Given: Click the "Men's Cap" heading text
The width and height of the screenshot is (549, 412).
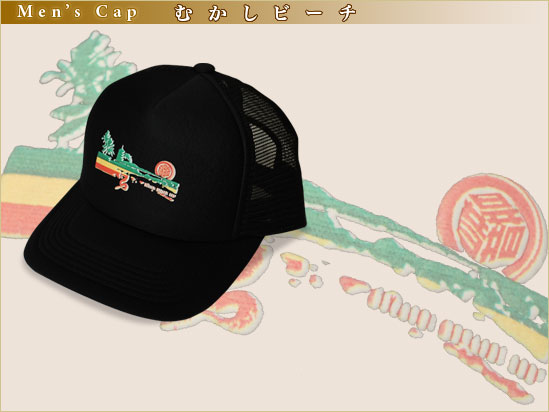Looking at the screenshot, I should [x=77, y=12].
